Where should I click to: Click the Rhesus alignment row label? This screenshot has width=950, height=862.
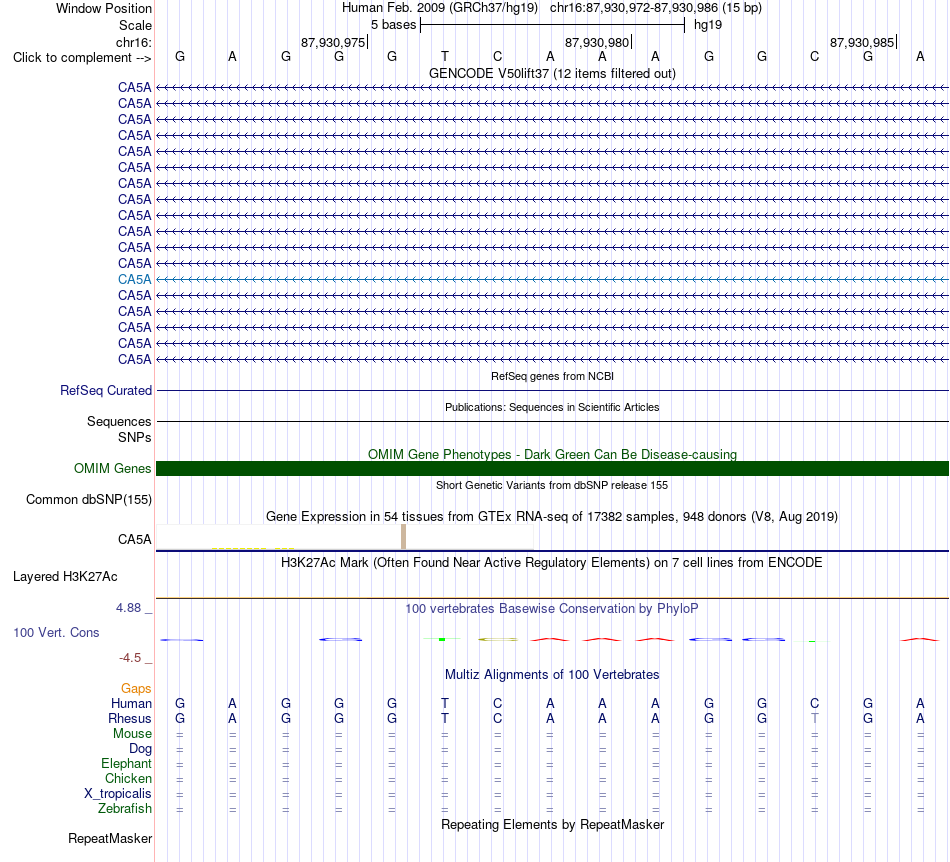pyautogui.click(x=130, y=718)
